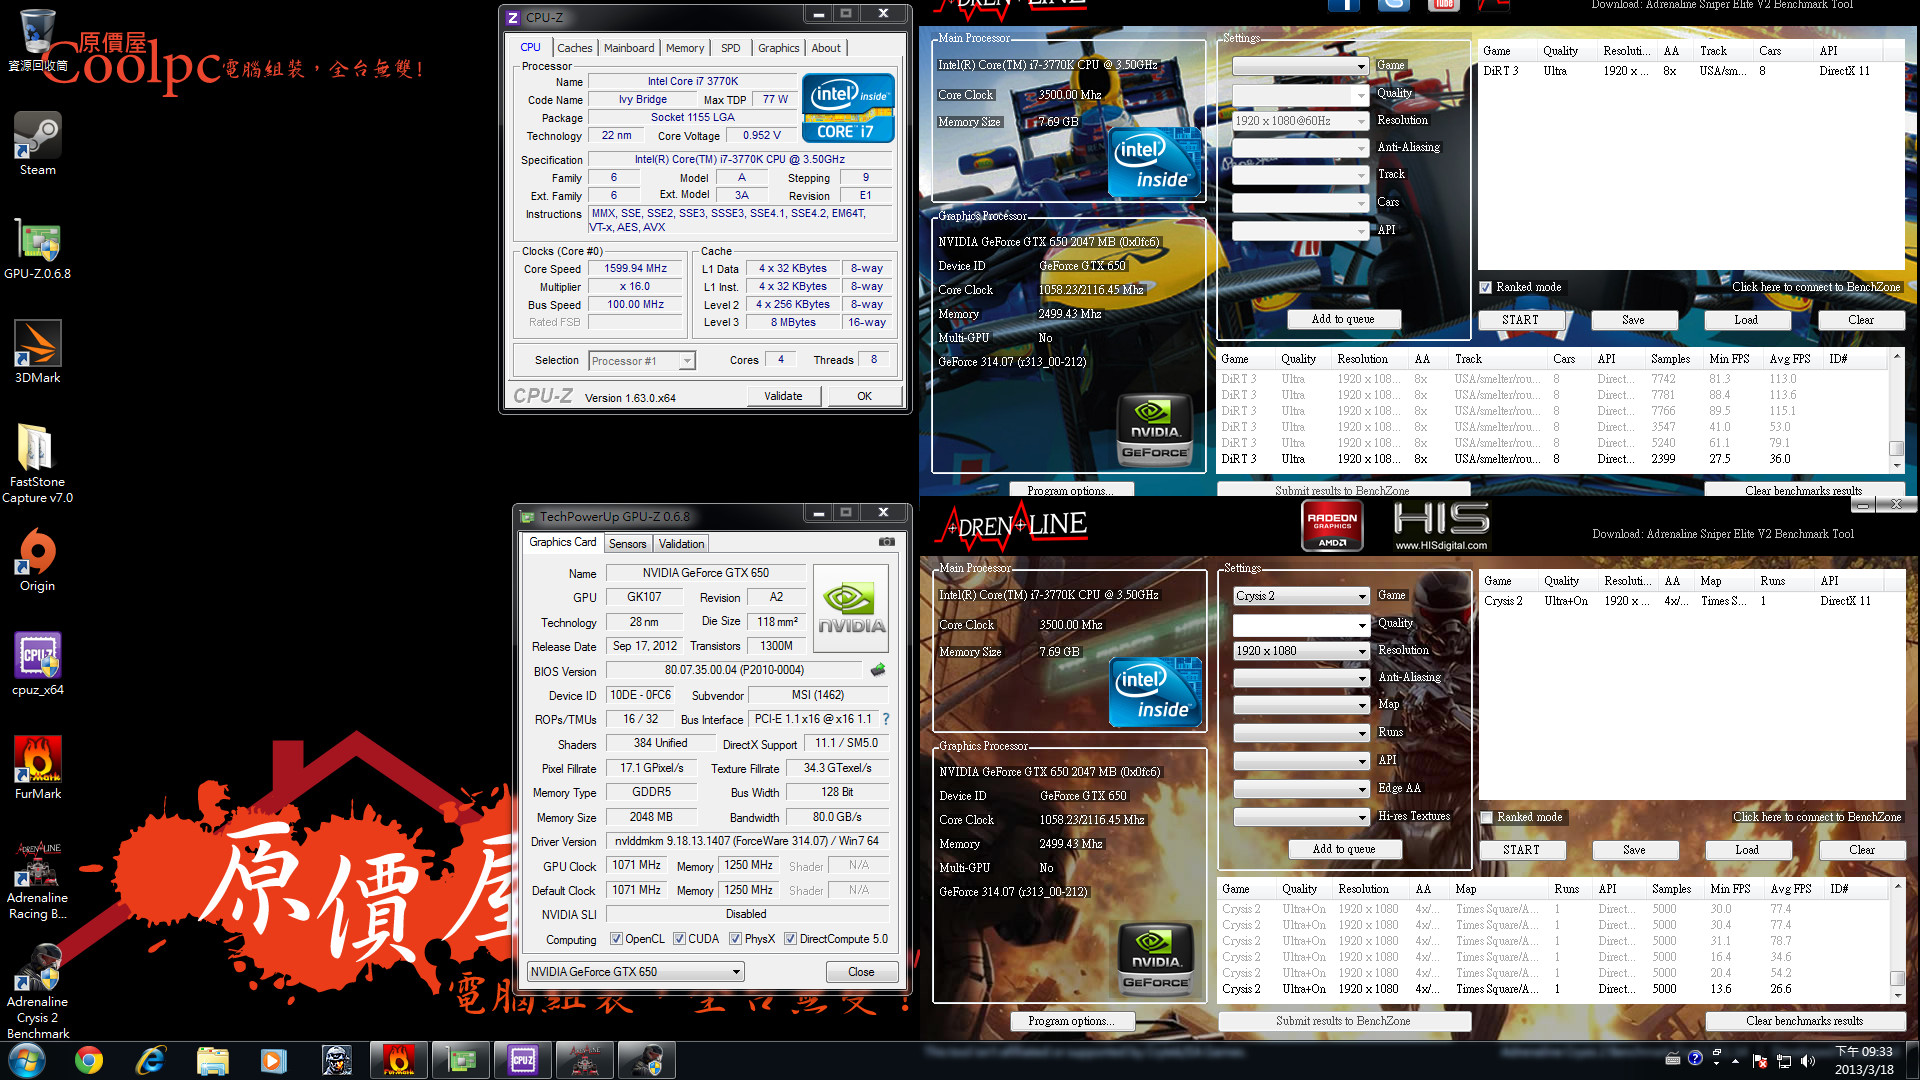Image resolution: width=1920 pixels, height=1080 pixels.
Task: Open the Edge AA dropdown
Action: 1301,789
